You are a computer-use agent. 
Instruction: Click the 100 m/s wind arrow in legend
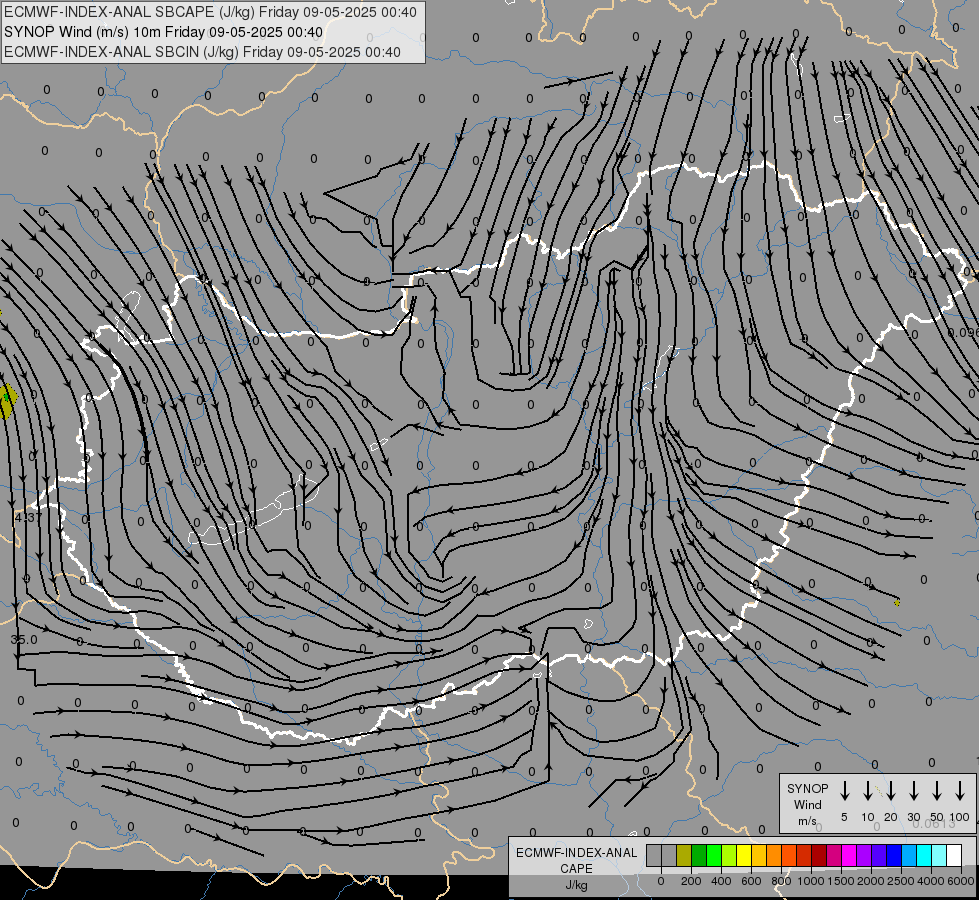[x=960, y=790]
